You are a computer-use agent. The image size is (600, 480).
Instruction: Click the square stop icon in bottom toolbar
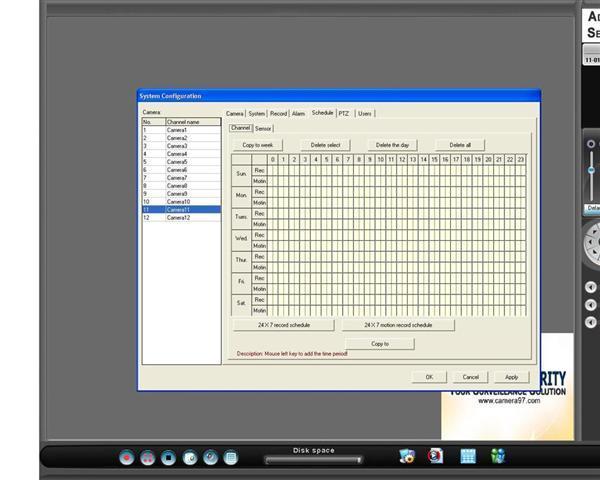pos(169,457)
